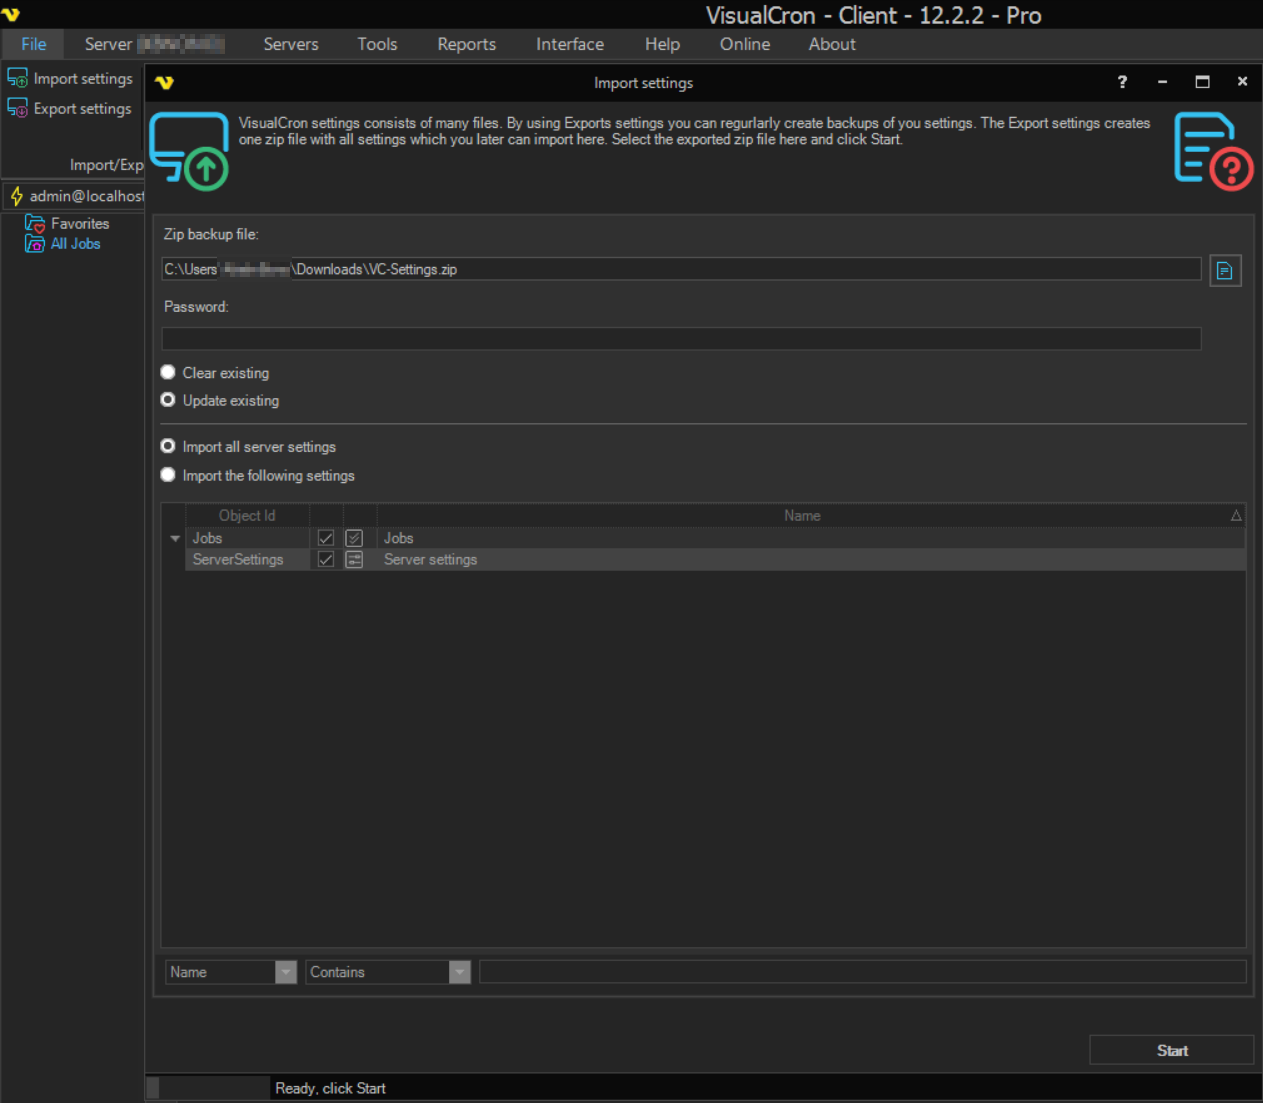Collapse the Jobs tree row arrow
The image size is (1263, 1103).
click(175, 538)
